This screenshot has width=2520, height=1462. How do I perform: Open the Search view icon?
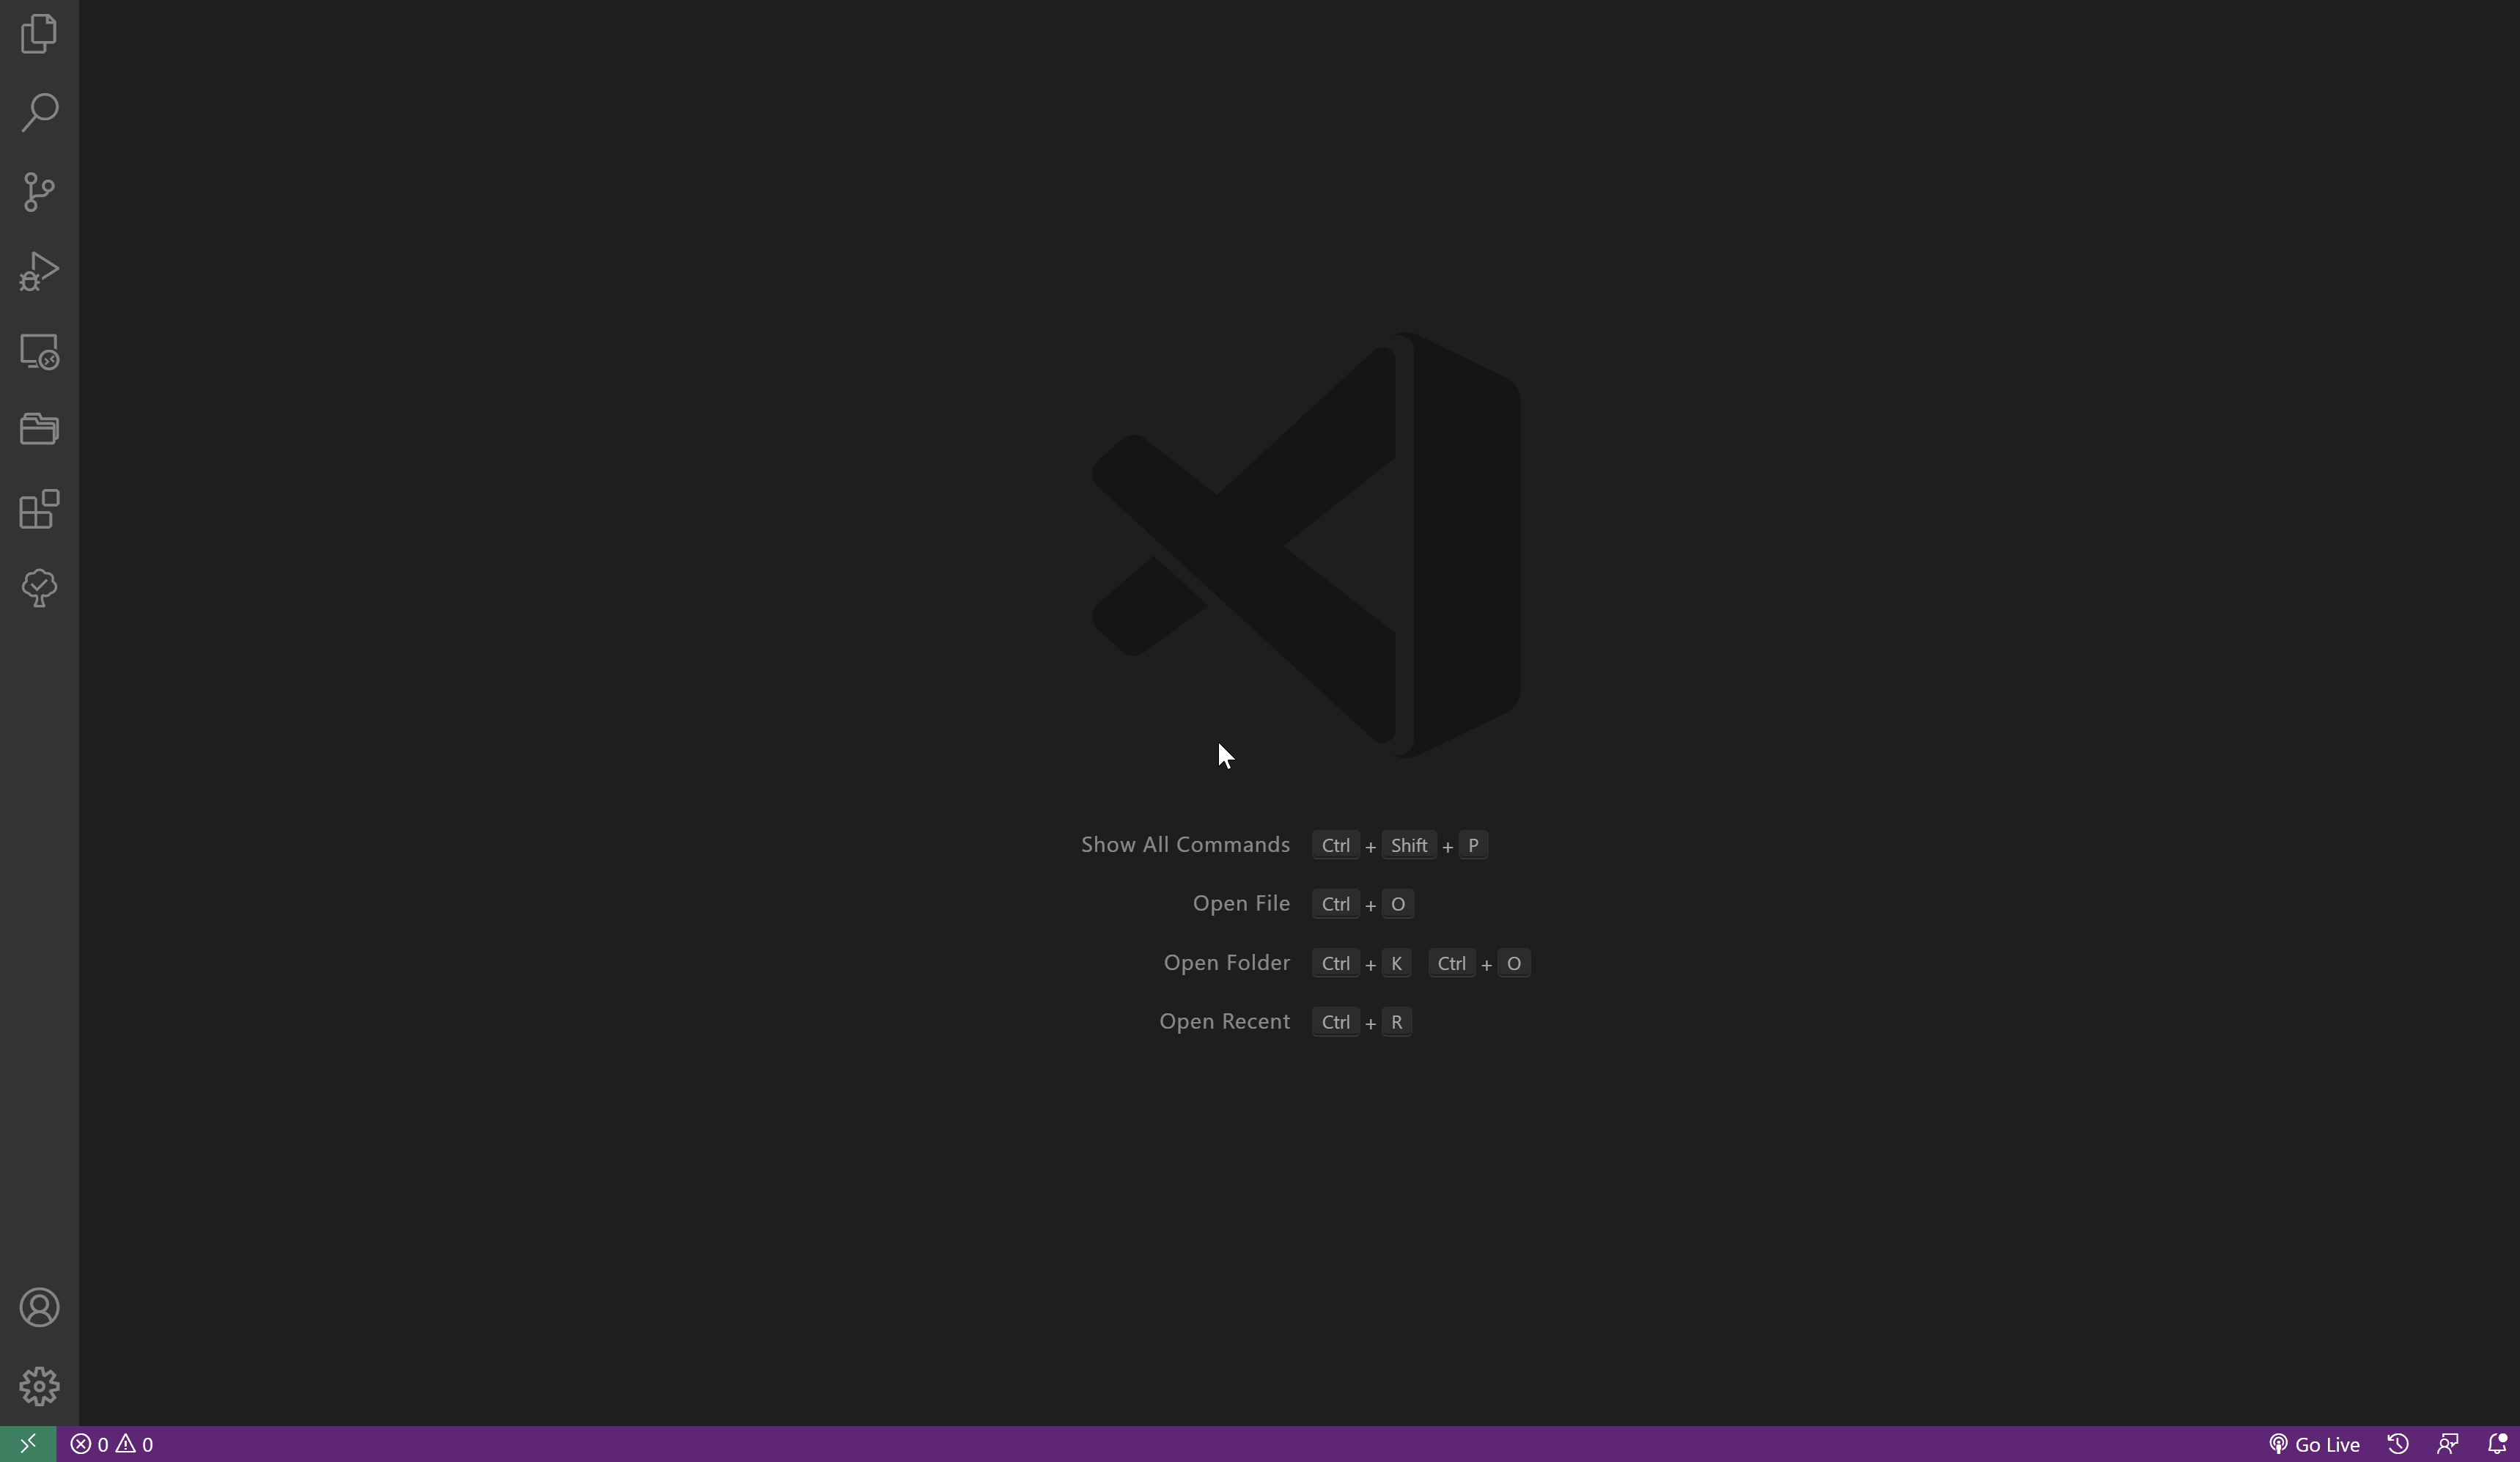(x=39, y=112)
